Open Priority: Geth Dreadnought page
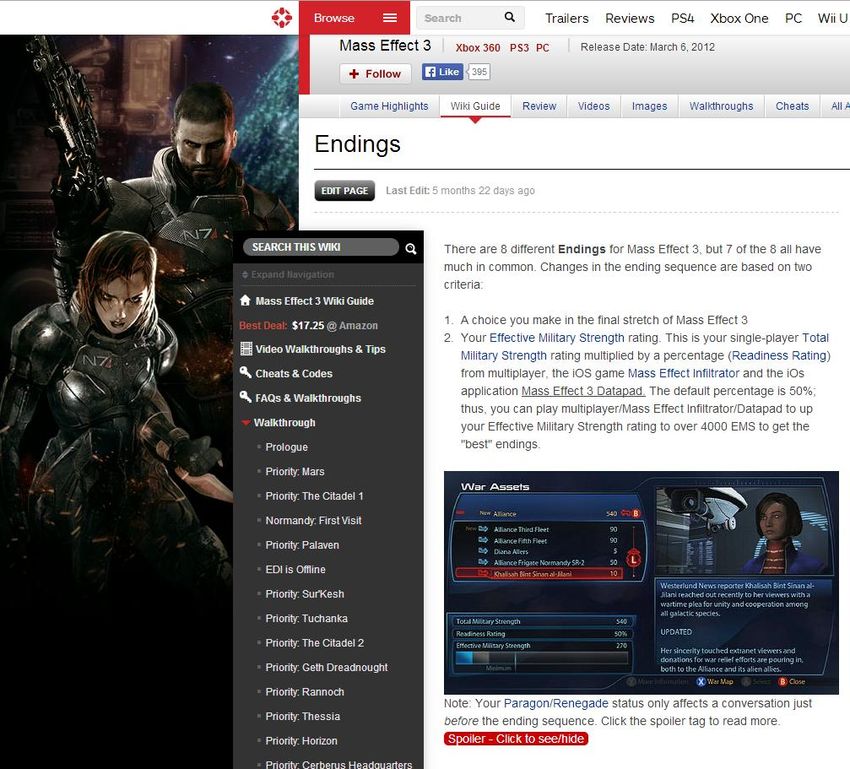This screenshot has height=769, width=850. coord(326,667)
